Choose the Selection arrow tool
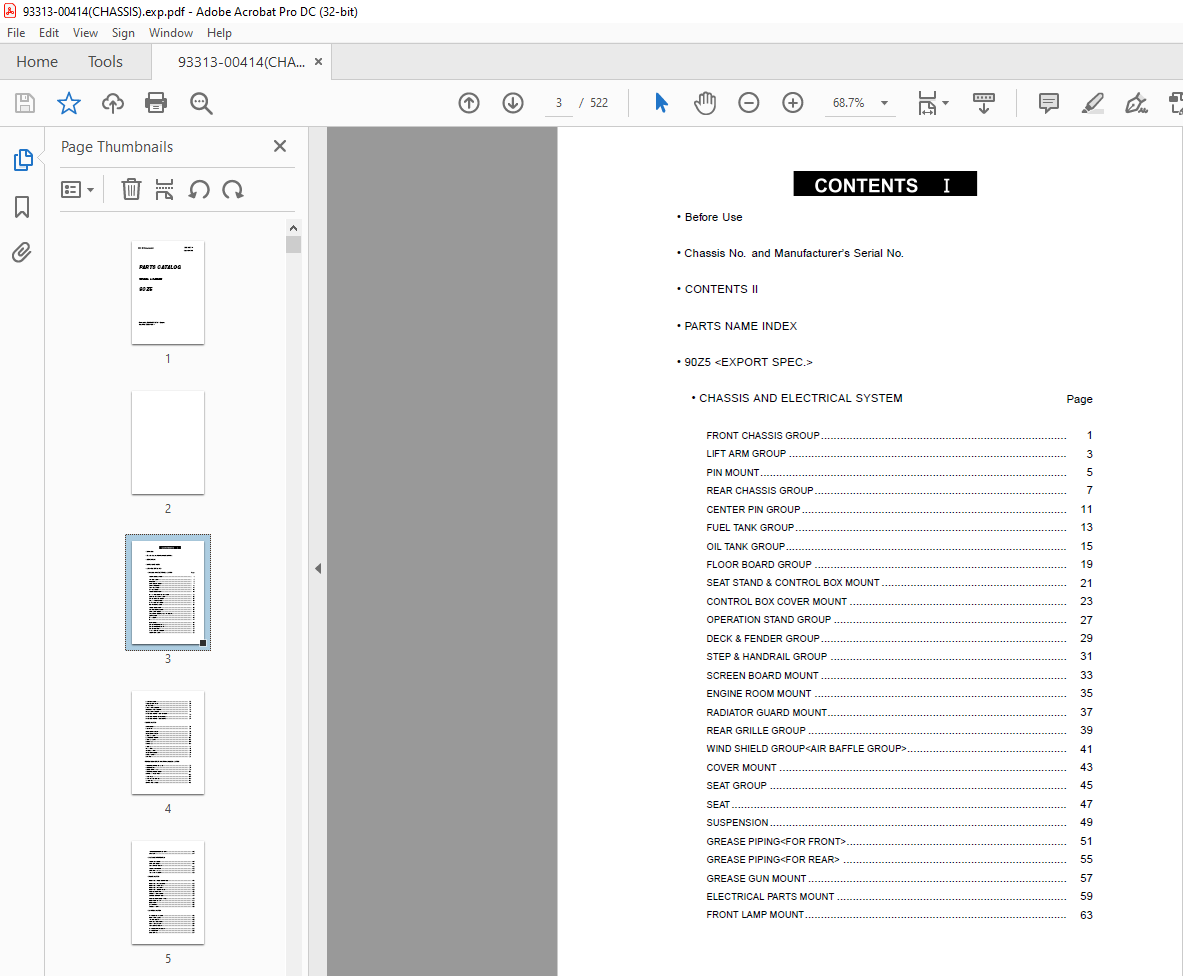This screenshot has height=976, width=1183. coord(661,103)
